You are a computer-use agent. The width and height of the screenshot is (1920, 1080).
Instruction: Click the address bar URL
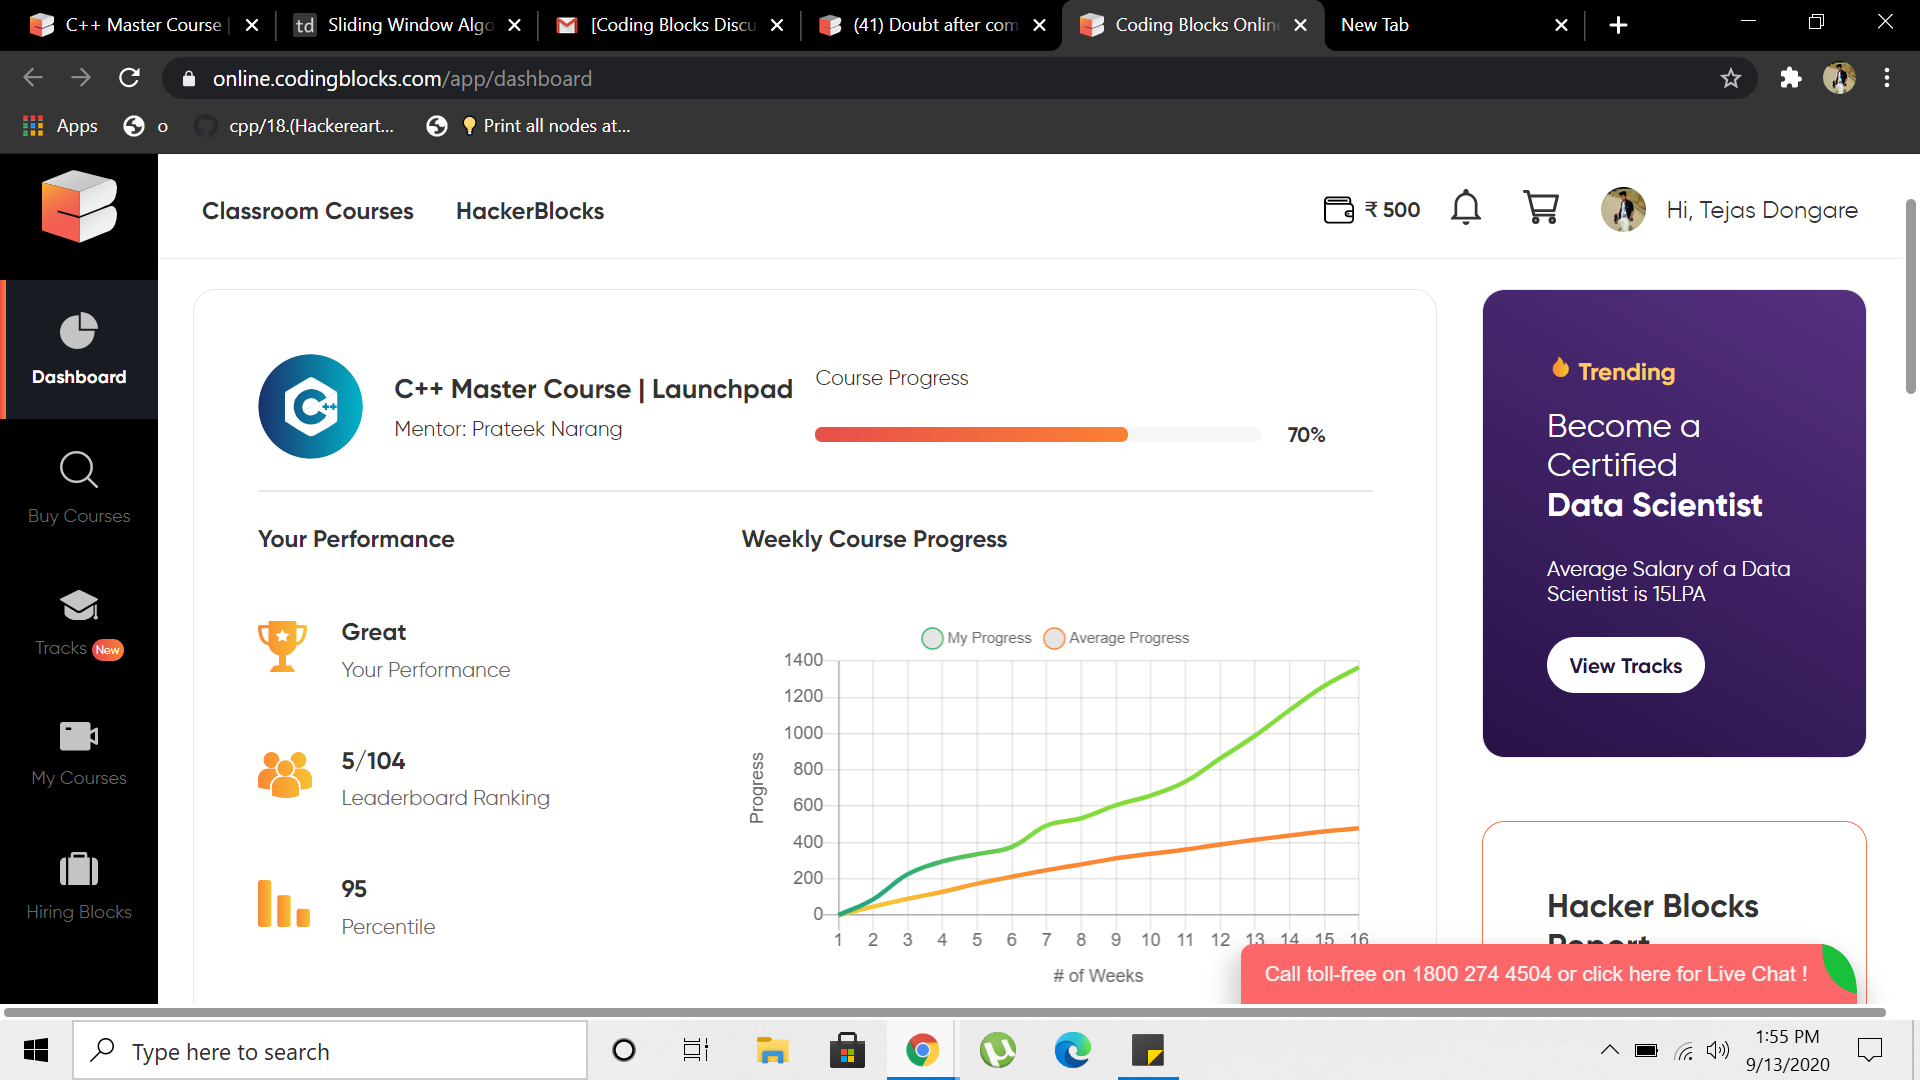[402, 78]
